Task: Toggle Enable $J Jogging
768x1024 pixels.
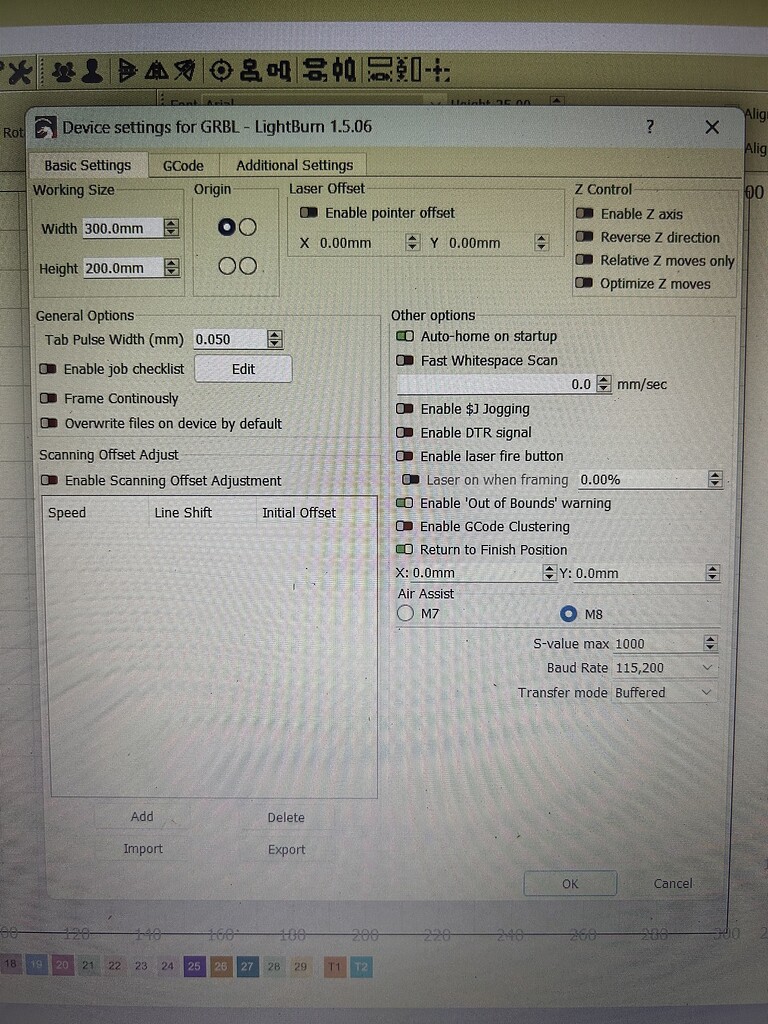Action: tap(405, 408)
